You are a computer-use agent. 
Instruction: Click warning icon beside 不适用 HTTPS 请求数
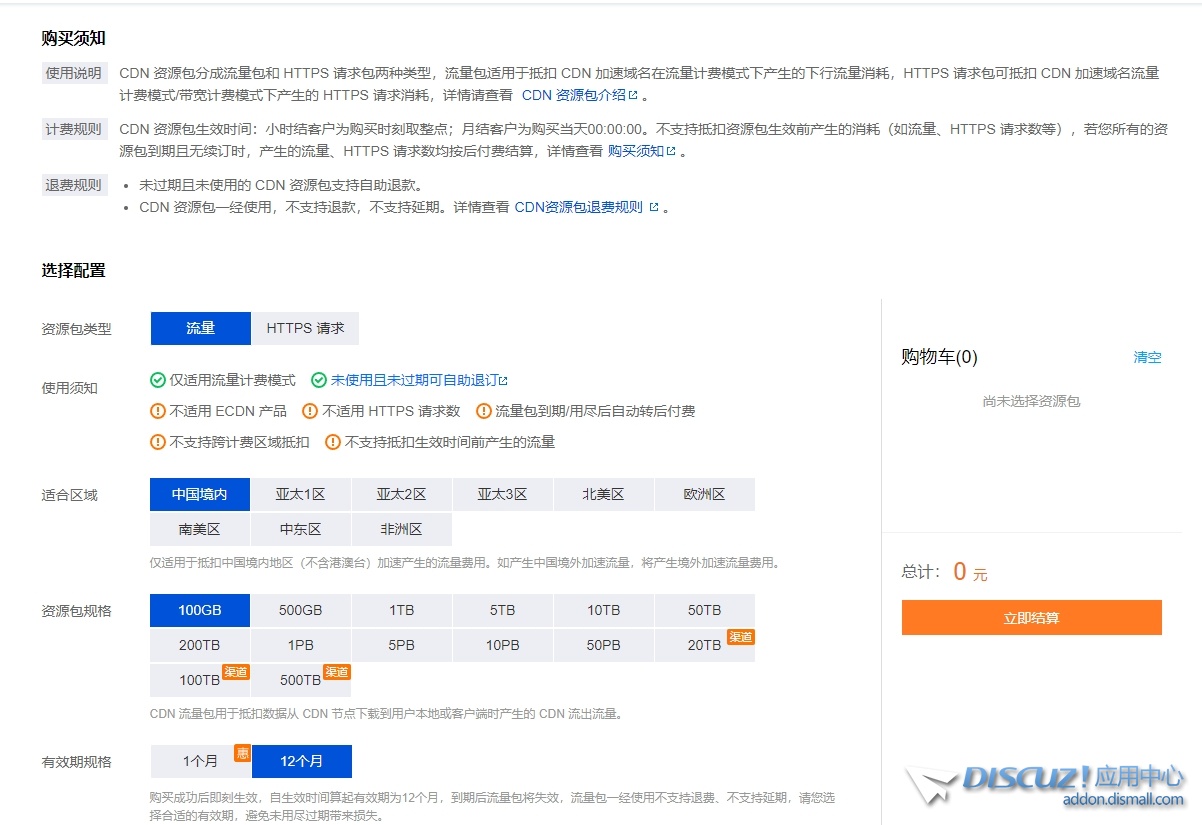point(310,411)
